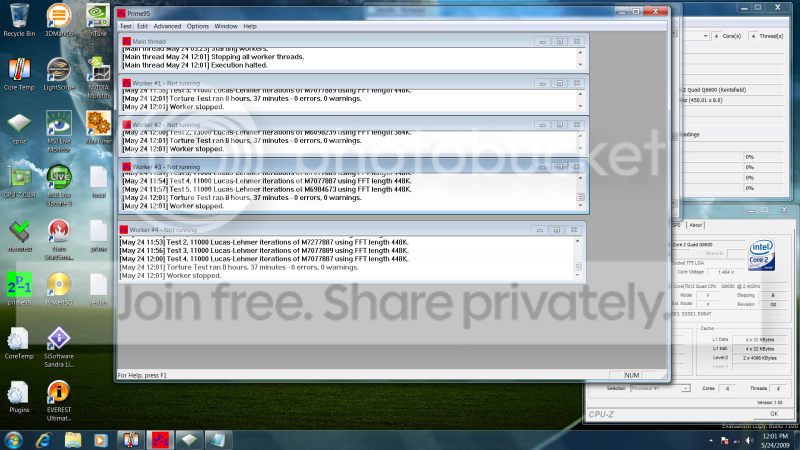The width and height of the screenshot is (800, 450).
Task: Click 'Execution halted.' line in Main thread
Action: [194, 65]
